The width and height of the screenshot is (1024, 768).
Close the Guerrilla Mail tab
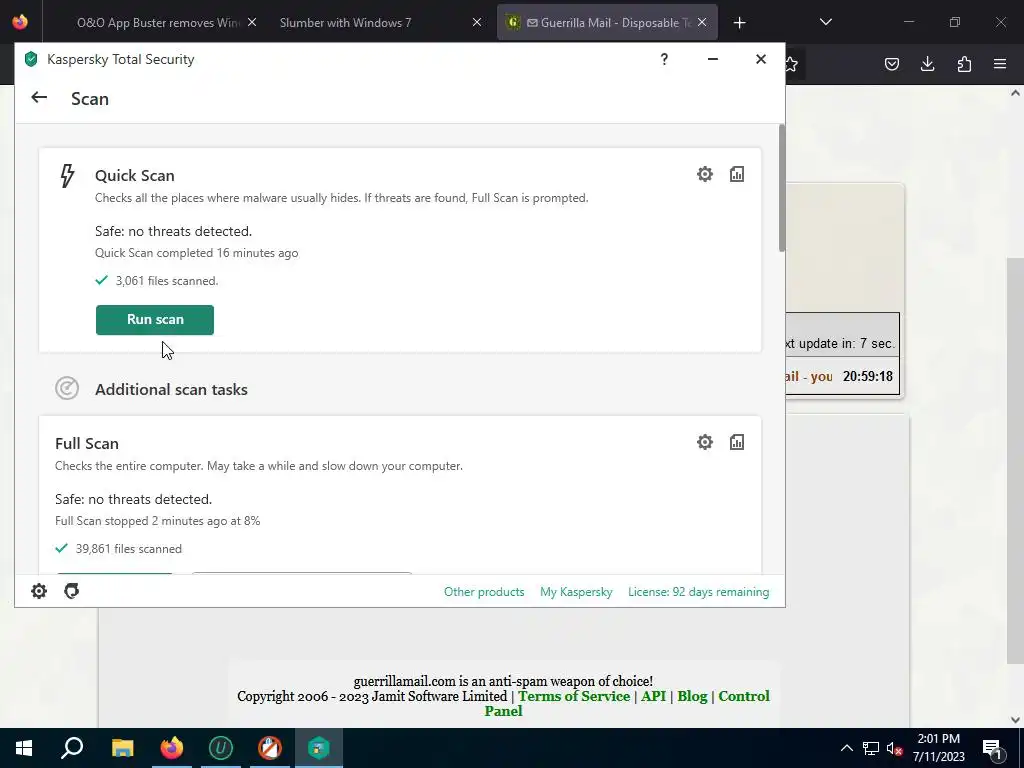702,23
